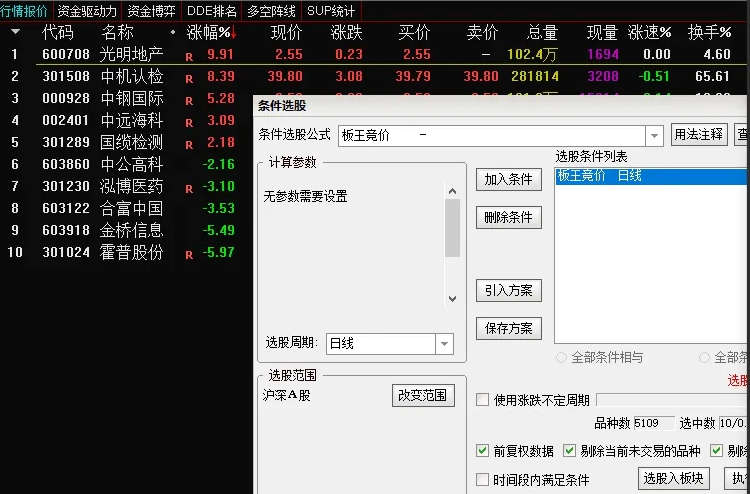Click the 保存方案 button
The width and height of the screenshot is (750, 494).
coord(508,329)
